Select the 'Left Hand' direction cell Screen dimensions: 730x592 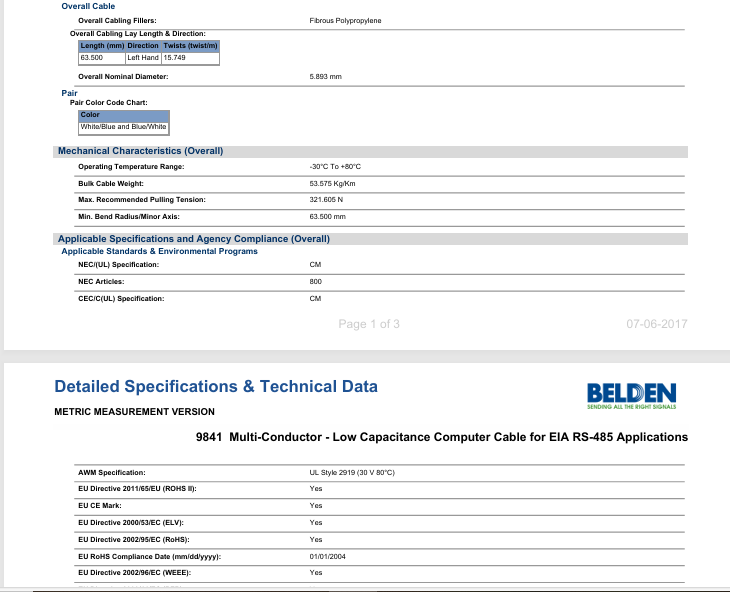click(143, 58)
